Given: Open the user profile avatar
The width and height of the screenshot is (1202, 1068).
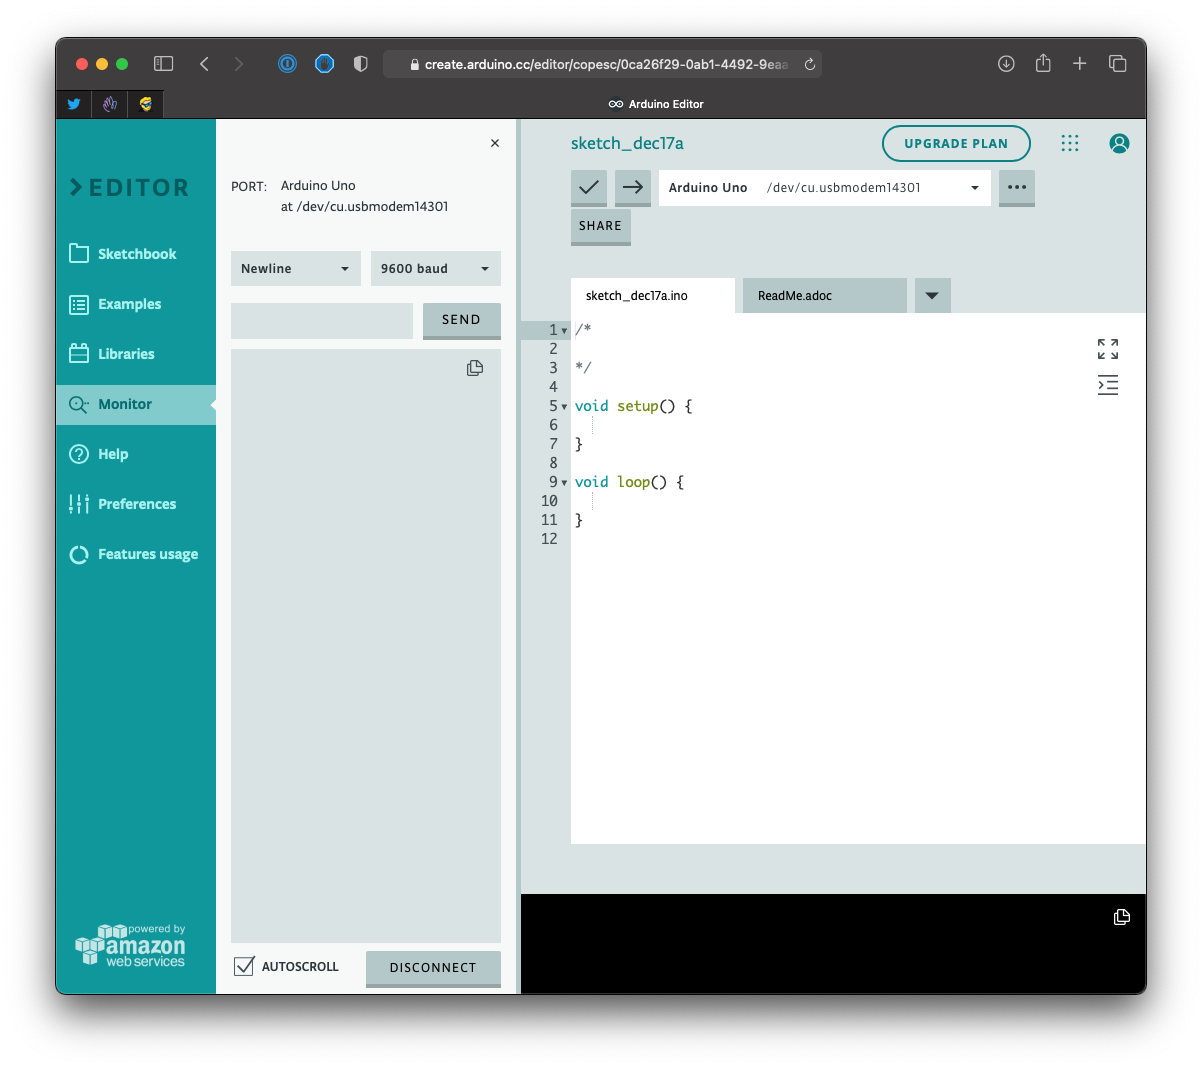Looking at the screenshot, I should [1119, 143].
